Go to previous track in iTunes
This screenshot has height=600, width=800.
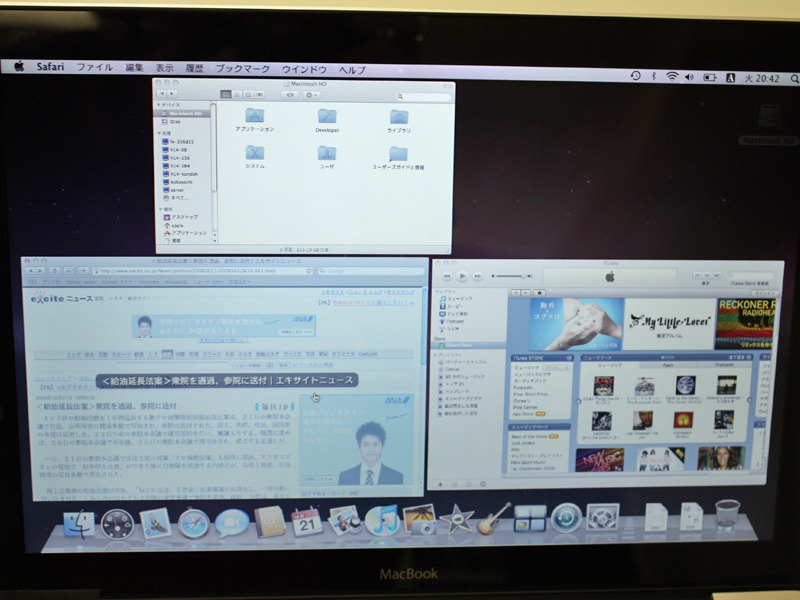[x=447, y=276]
